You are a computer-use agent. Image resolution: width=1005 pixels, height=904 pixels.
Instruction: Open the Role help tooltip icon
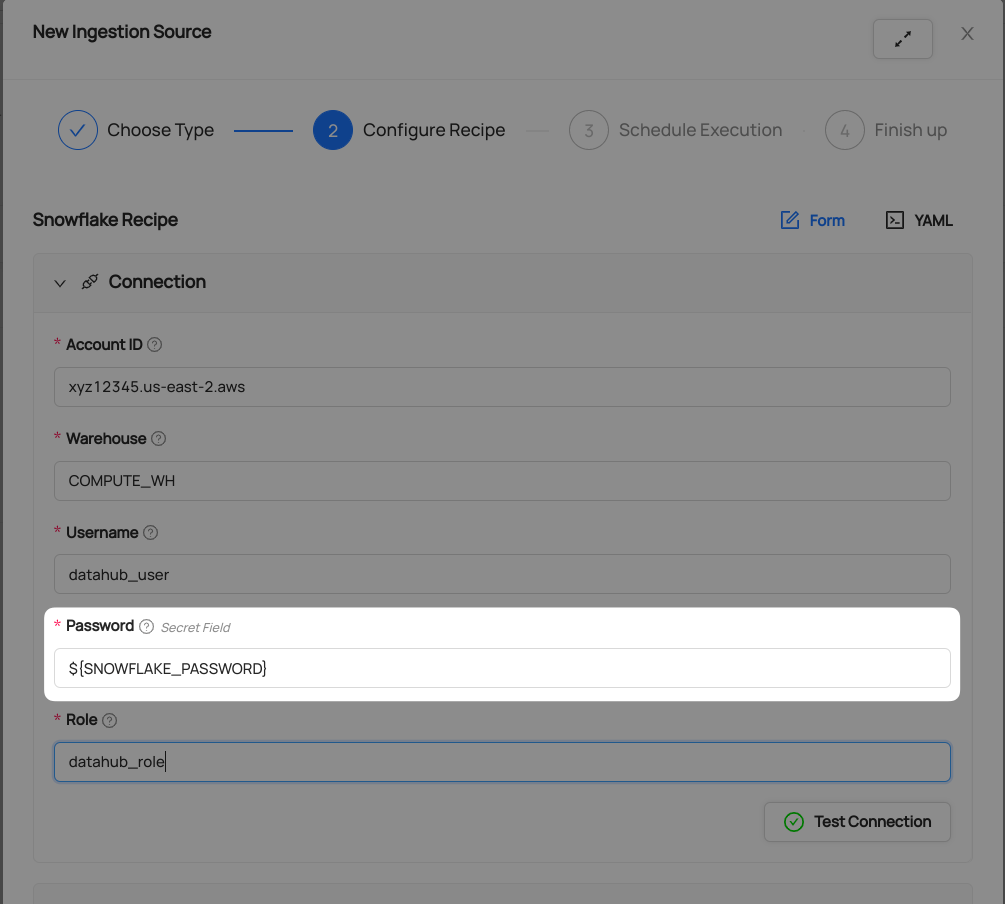click(x=110, y=719)
